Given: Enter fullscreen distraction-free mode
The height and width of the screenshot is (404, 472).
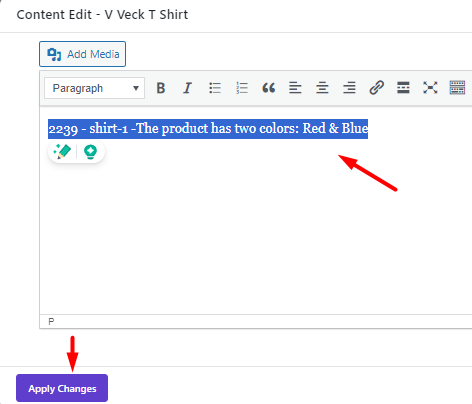Looking at the screenshot, I should tap(430, 88).
